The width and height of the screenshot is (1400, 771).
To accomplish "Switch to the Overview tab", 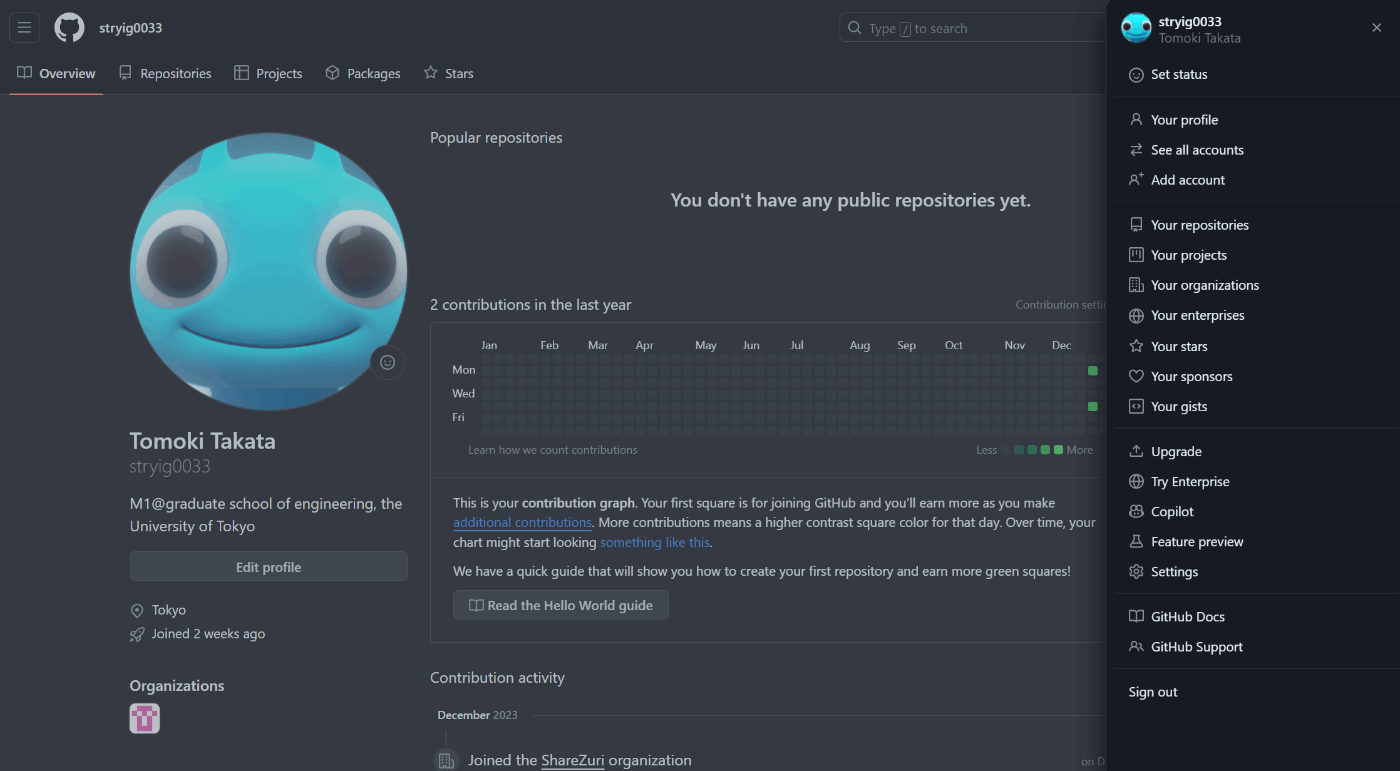I will point(56,73).
